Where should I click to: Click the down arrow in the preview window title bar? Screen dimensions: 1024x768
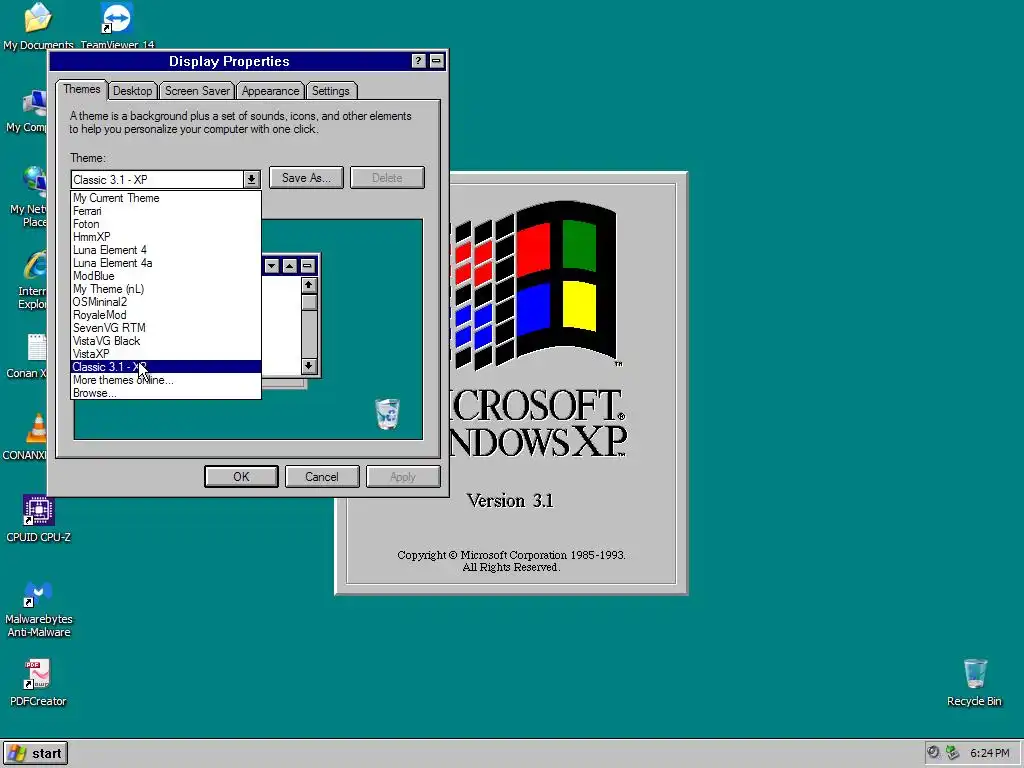272,266
